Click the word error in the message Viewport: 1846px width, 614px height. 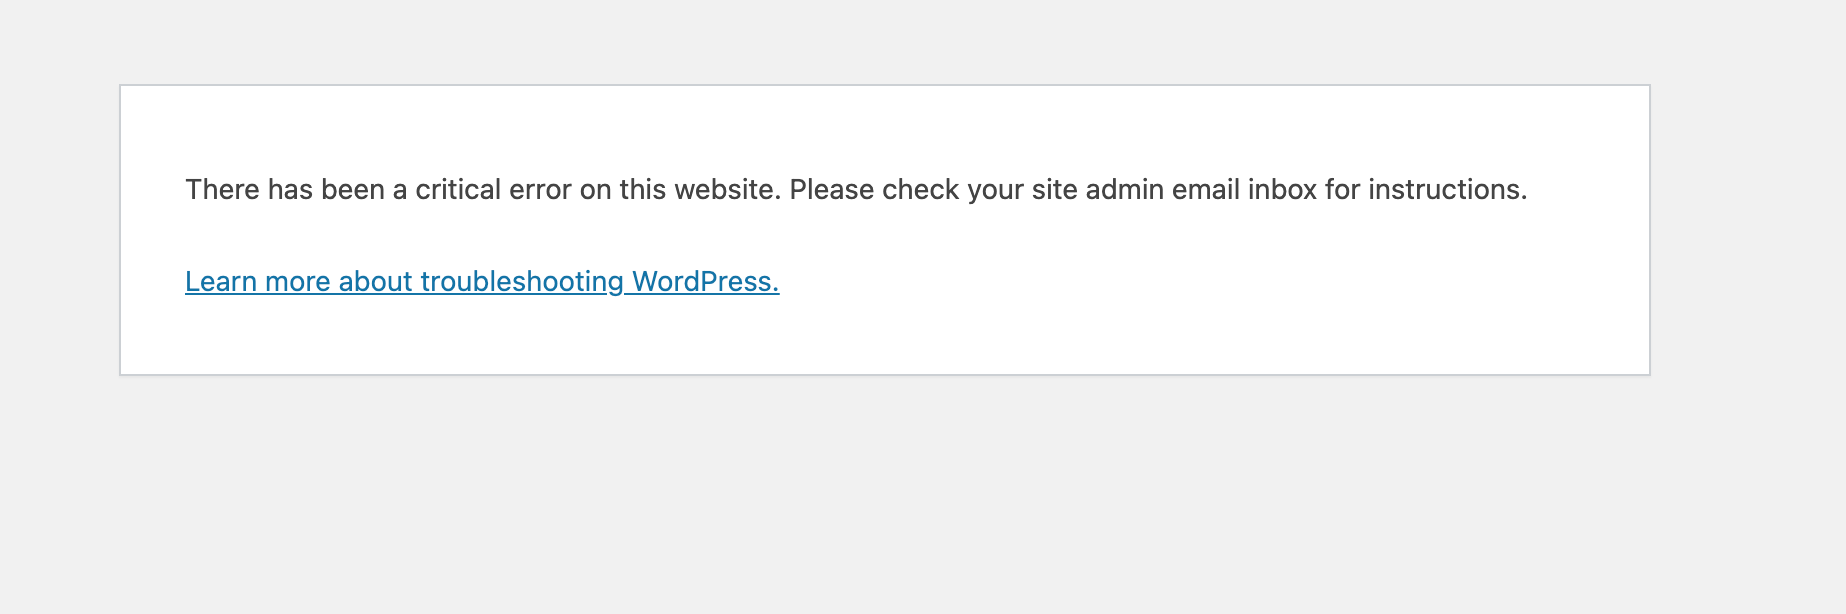(x=540, y=190)
